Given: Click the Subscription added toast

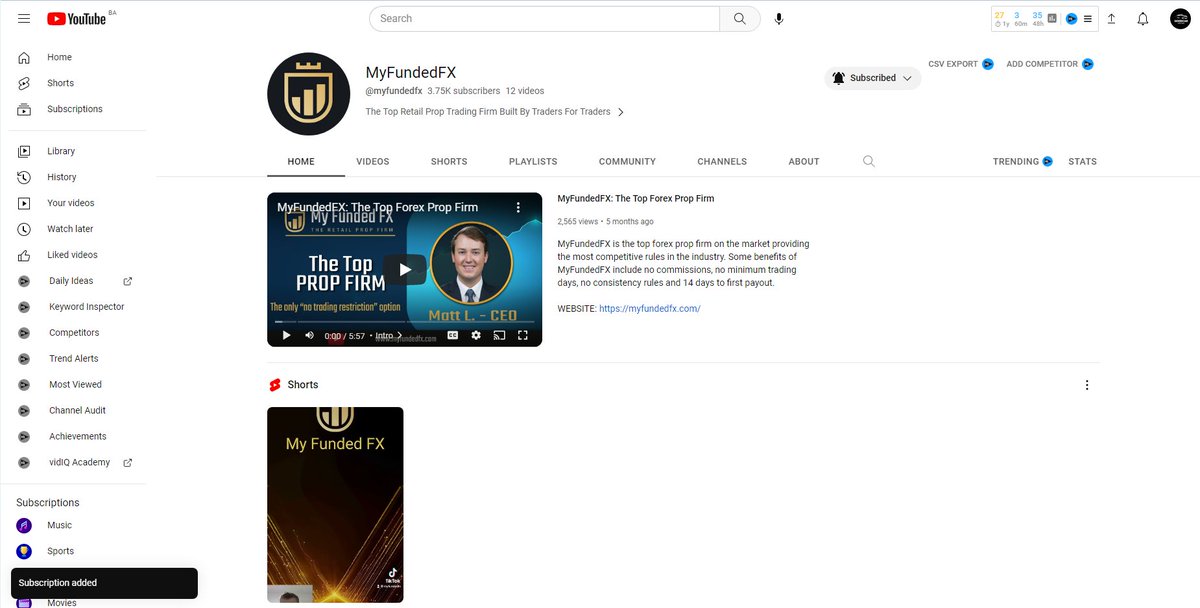Looking at the screenshot, I should (x=104, y=583).
